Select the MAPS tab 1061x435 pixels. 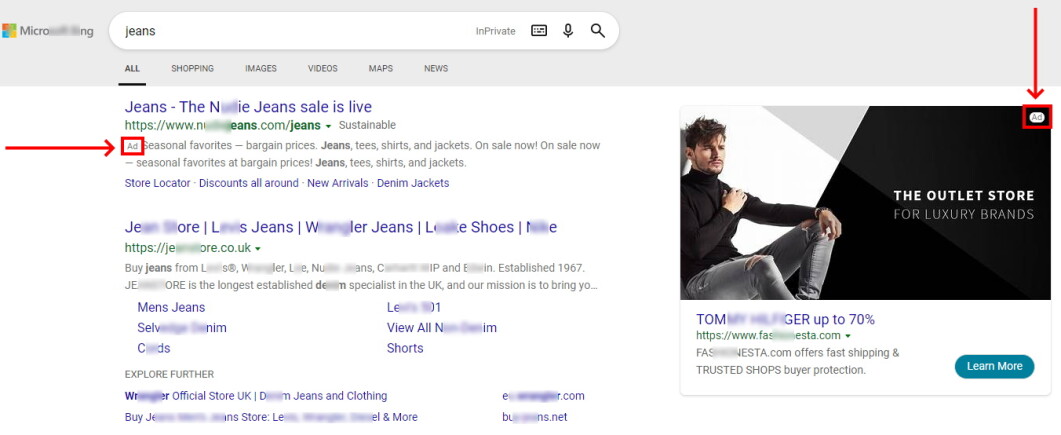pos(381,68)
